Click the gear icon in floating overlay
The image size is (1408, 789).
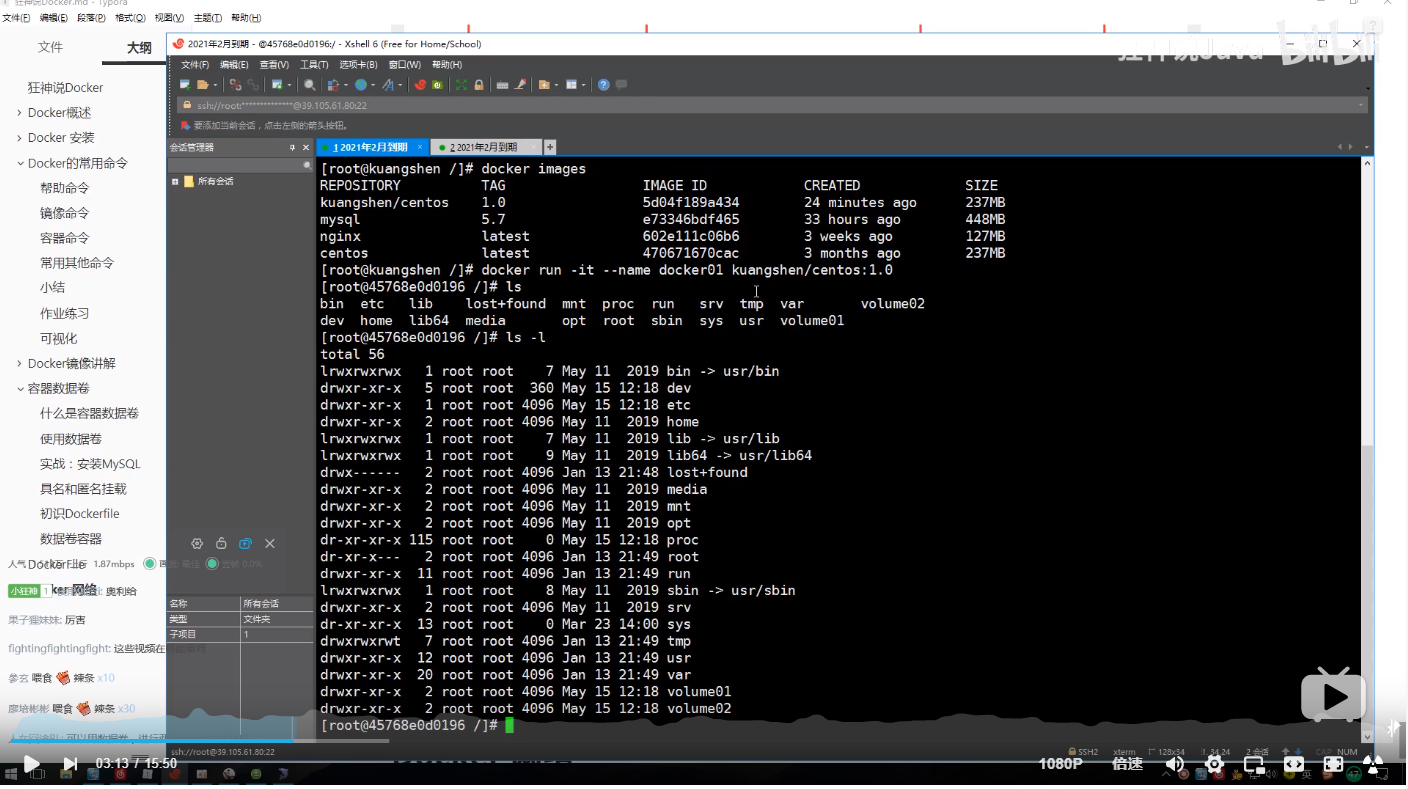(197, 544)
